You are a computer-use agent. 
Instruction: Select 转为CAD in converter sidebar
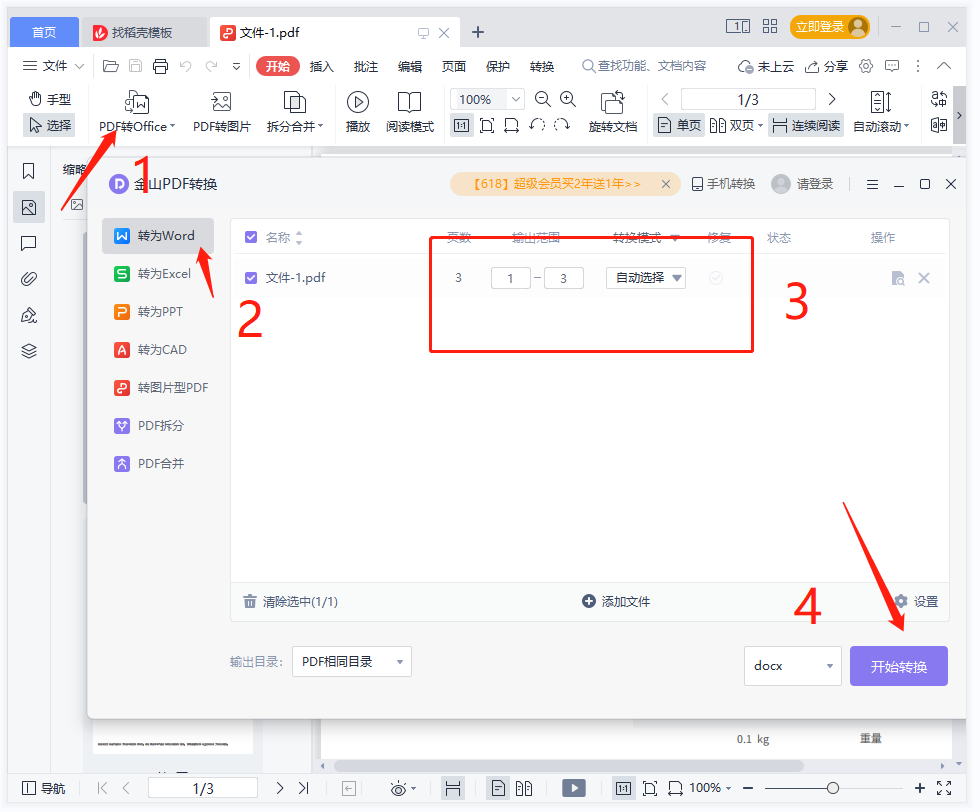(x=158, y=349)
